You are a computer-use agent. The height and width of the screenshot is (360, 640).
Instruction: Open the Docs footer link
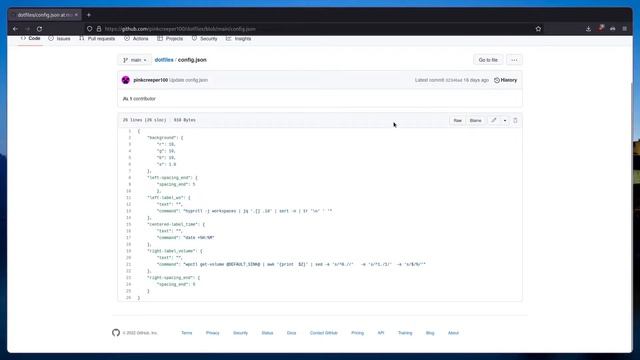coord(291,333)
